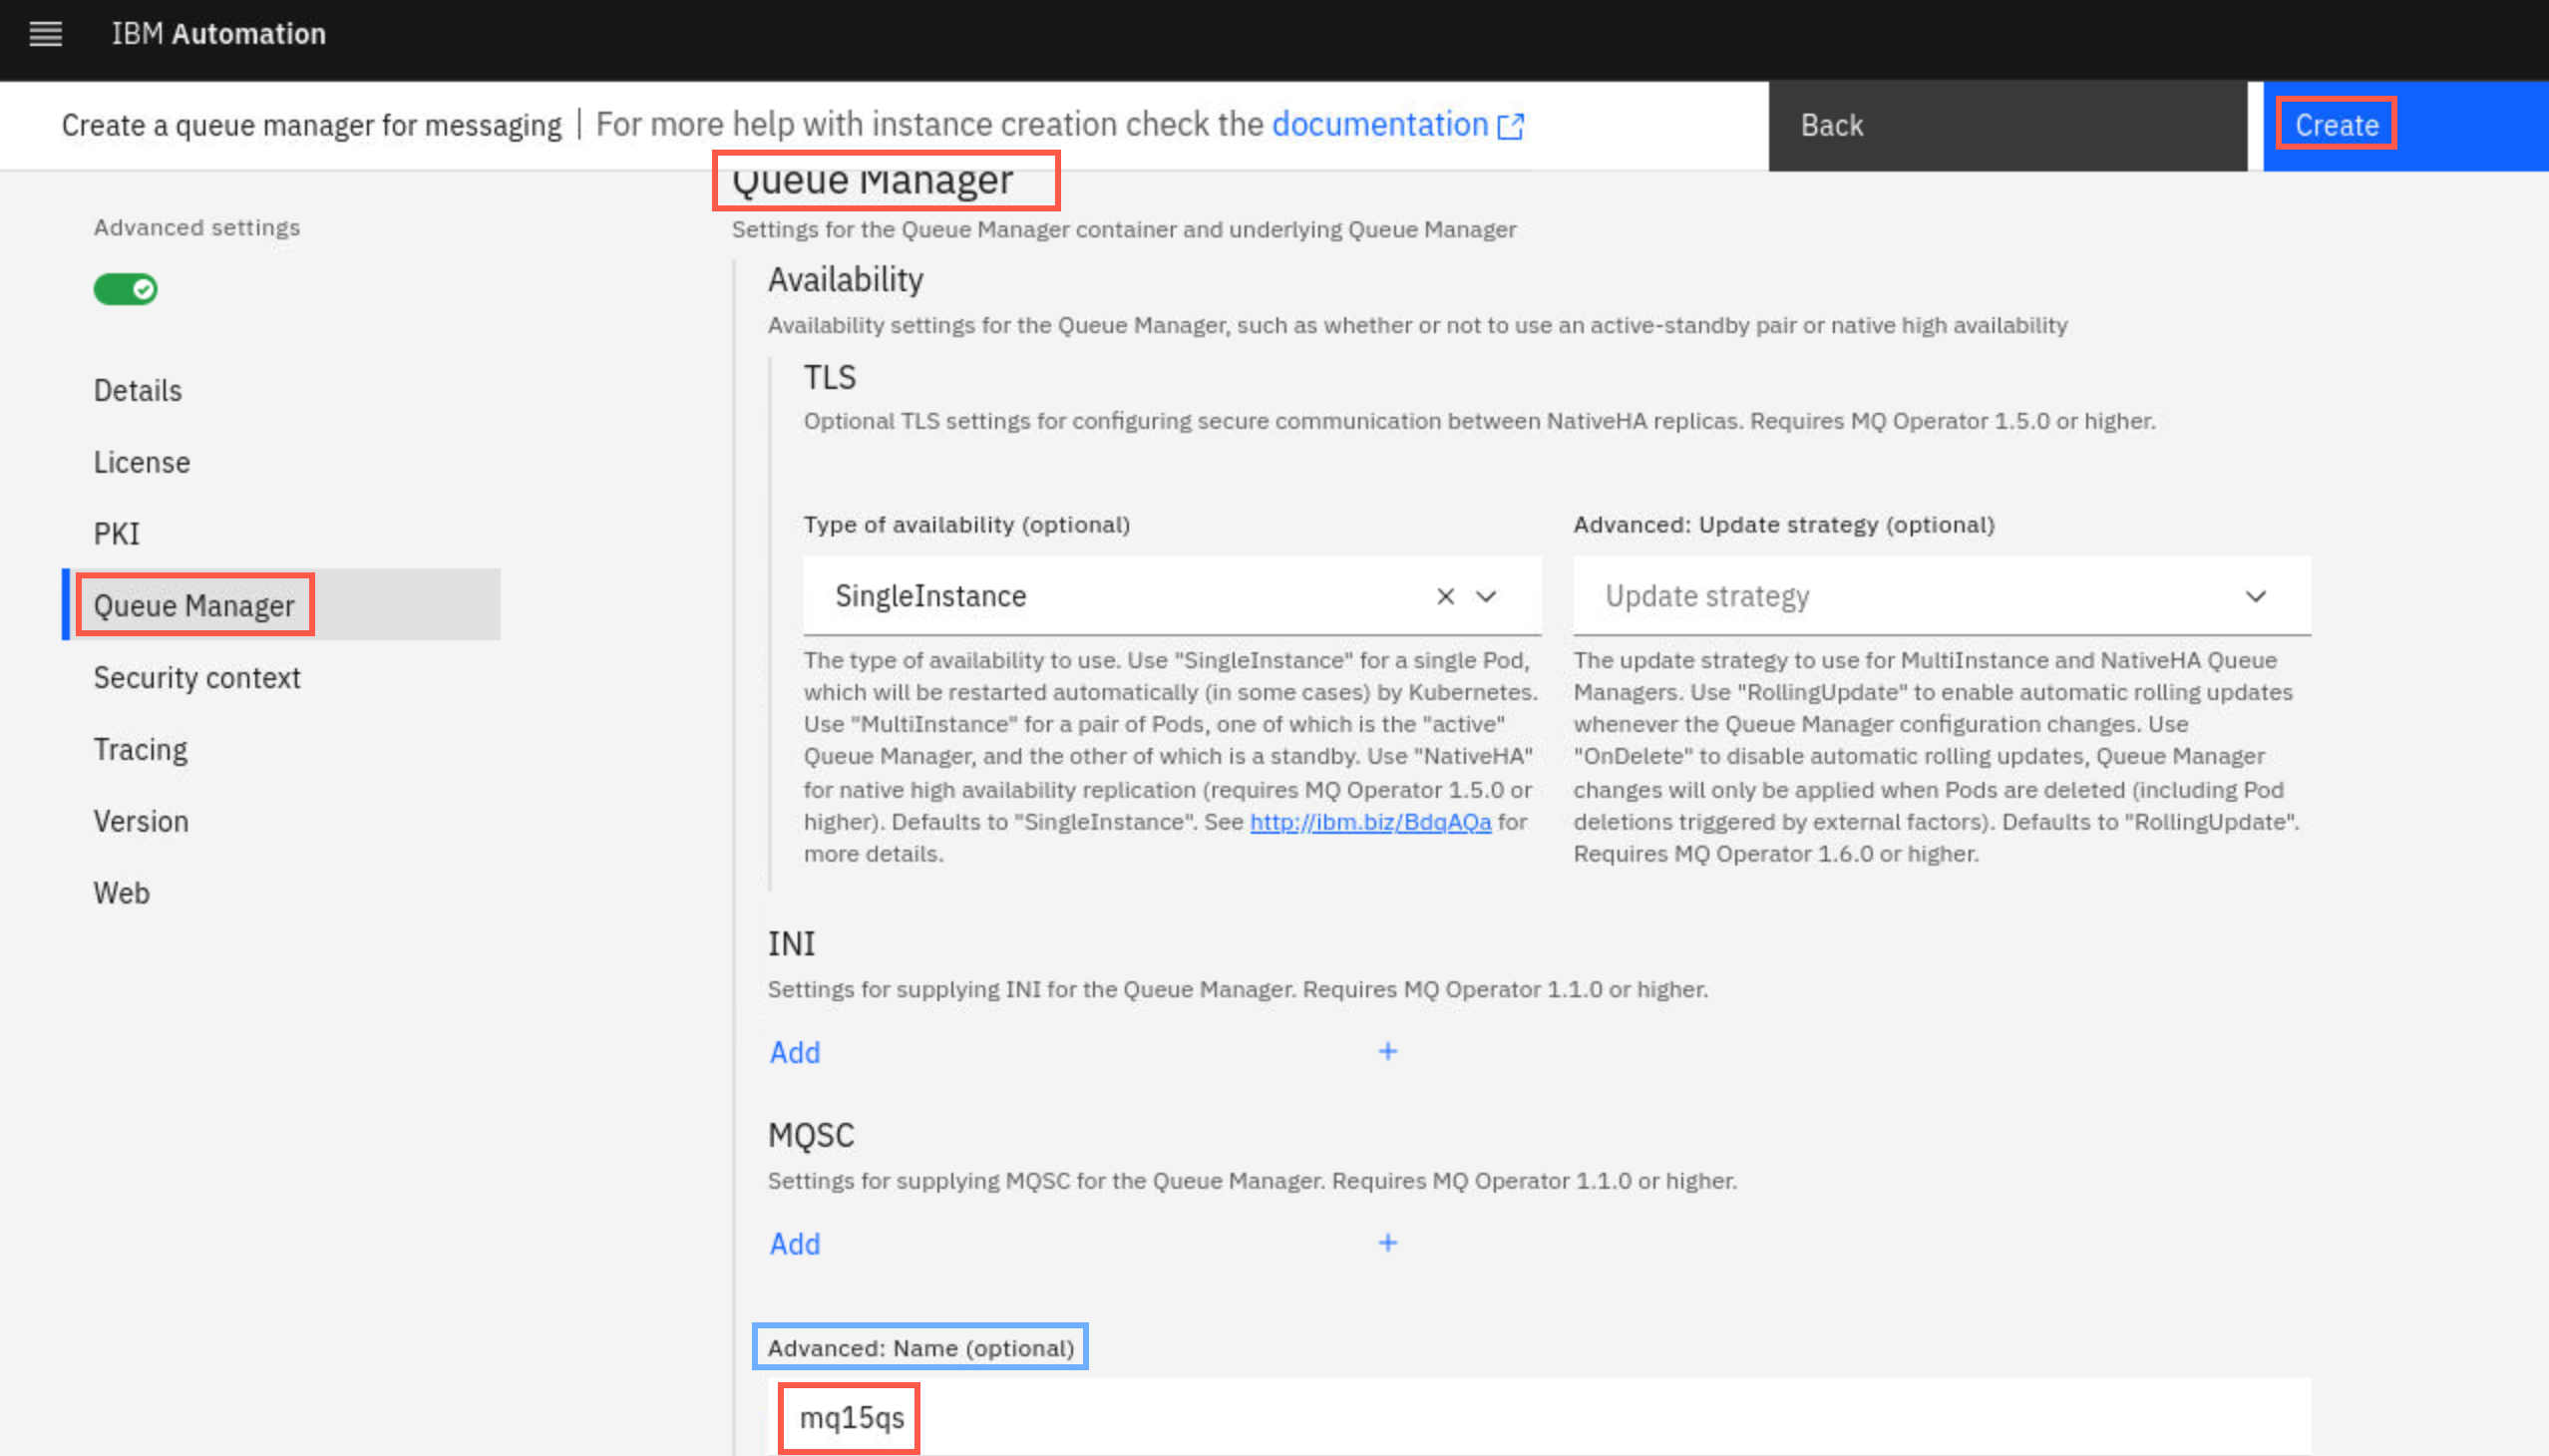2549x1456 pixels.
Task: Jump to the Version section
Action: coord(141,821)
